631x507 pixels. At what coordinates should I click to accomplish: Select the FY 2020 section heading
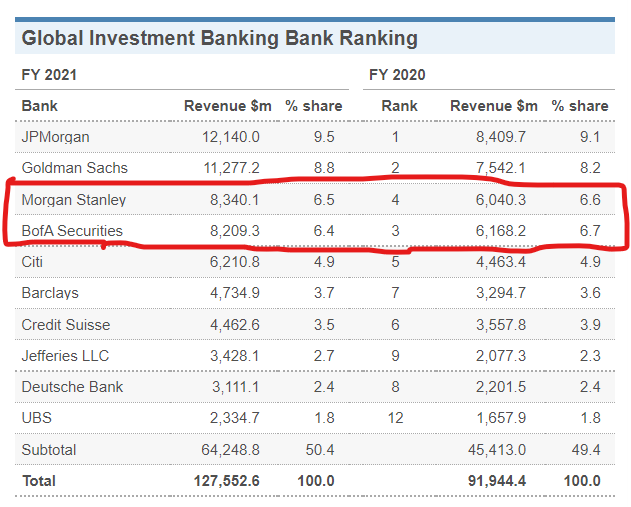(x=397, y=74)
